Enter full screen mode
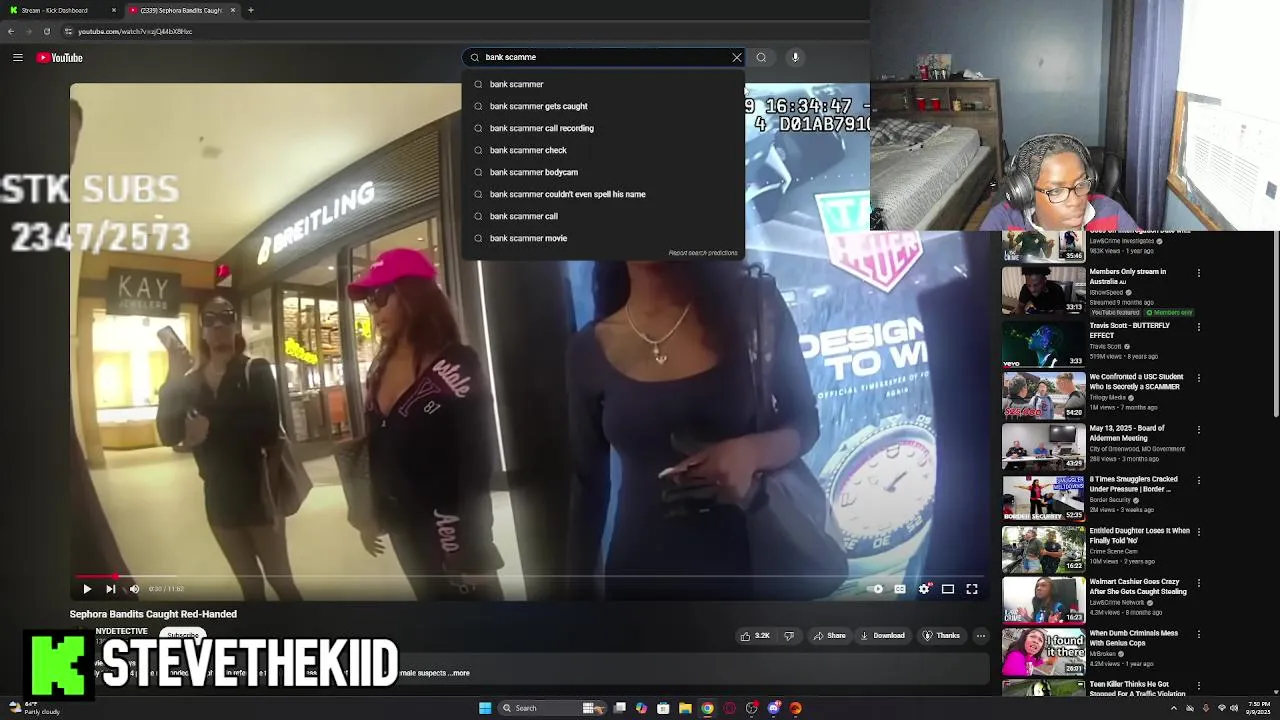Screen dimensions: 1280x720 click(x=972, y=589)
